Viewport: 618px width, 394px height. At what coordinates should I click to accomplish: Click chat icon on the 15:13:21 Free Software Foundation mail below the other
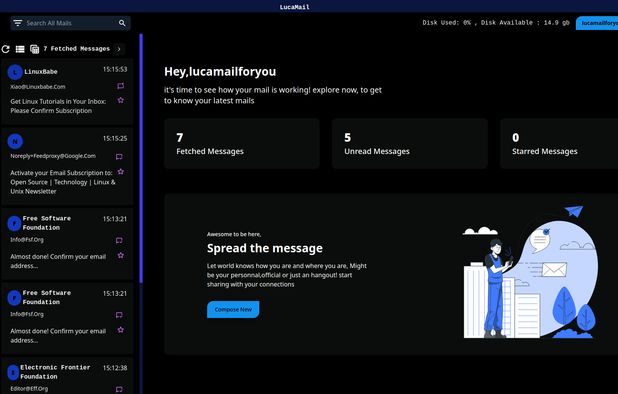coord(119,315)
